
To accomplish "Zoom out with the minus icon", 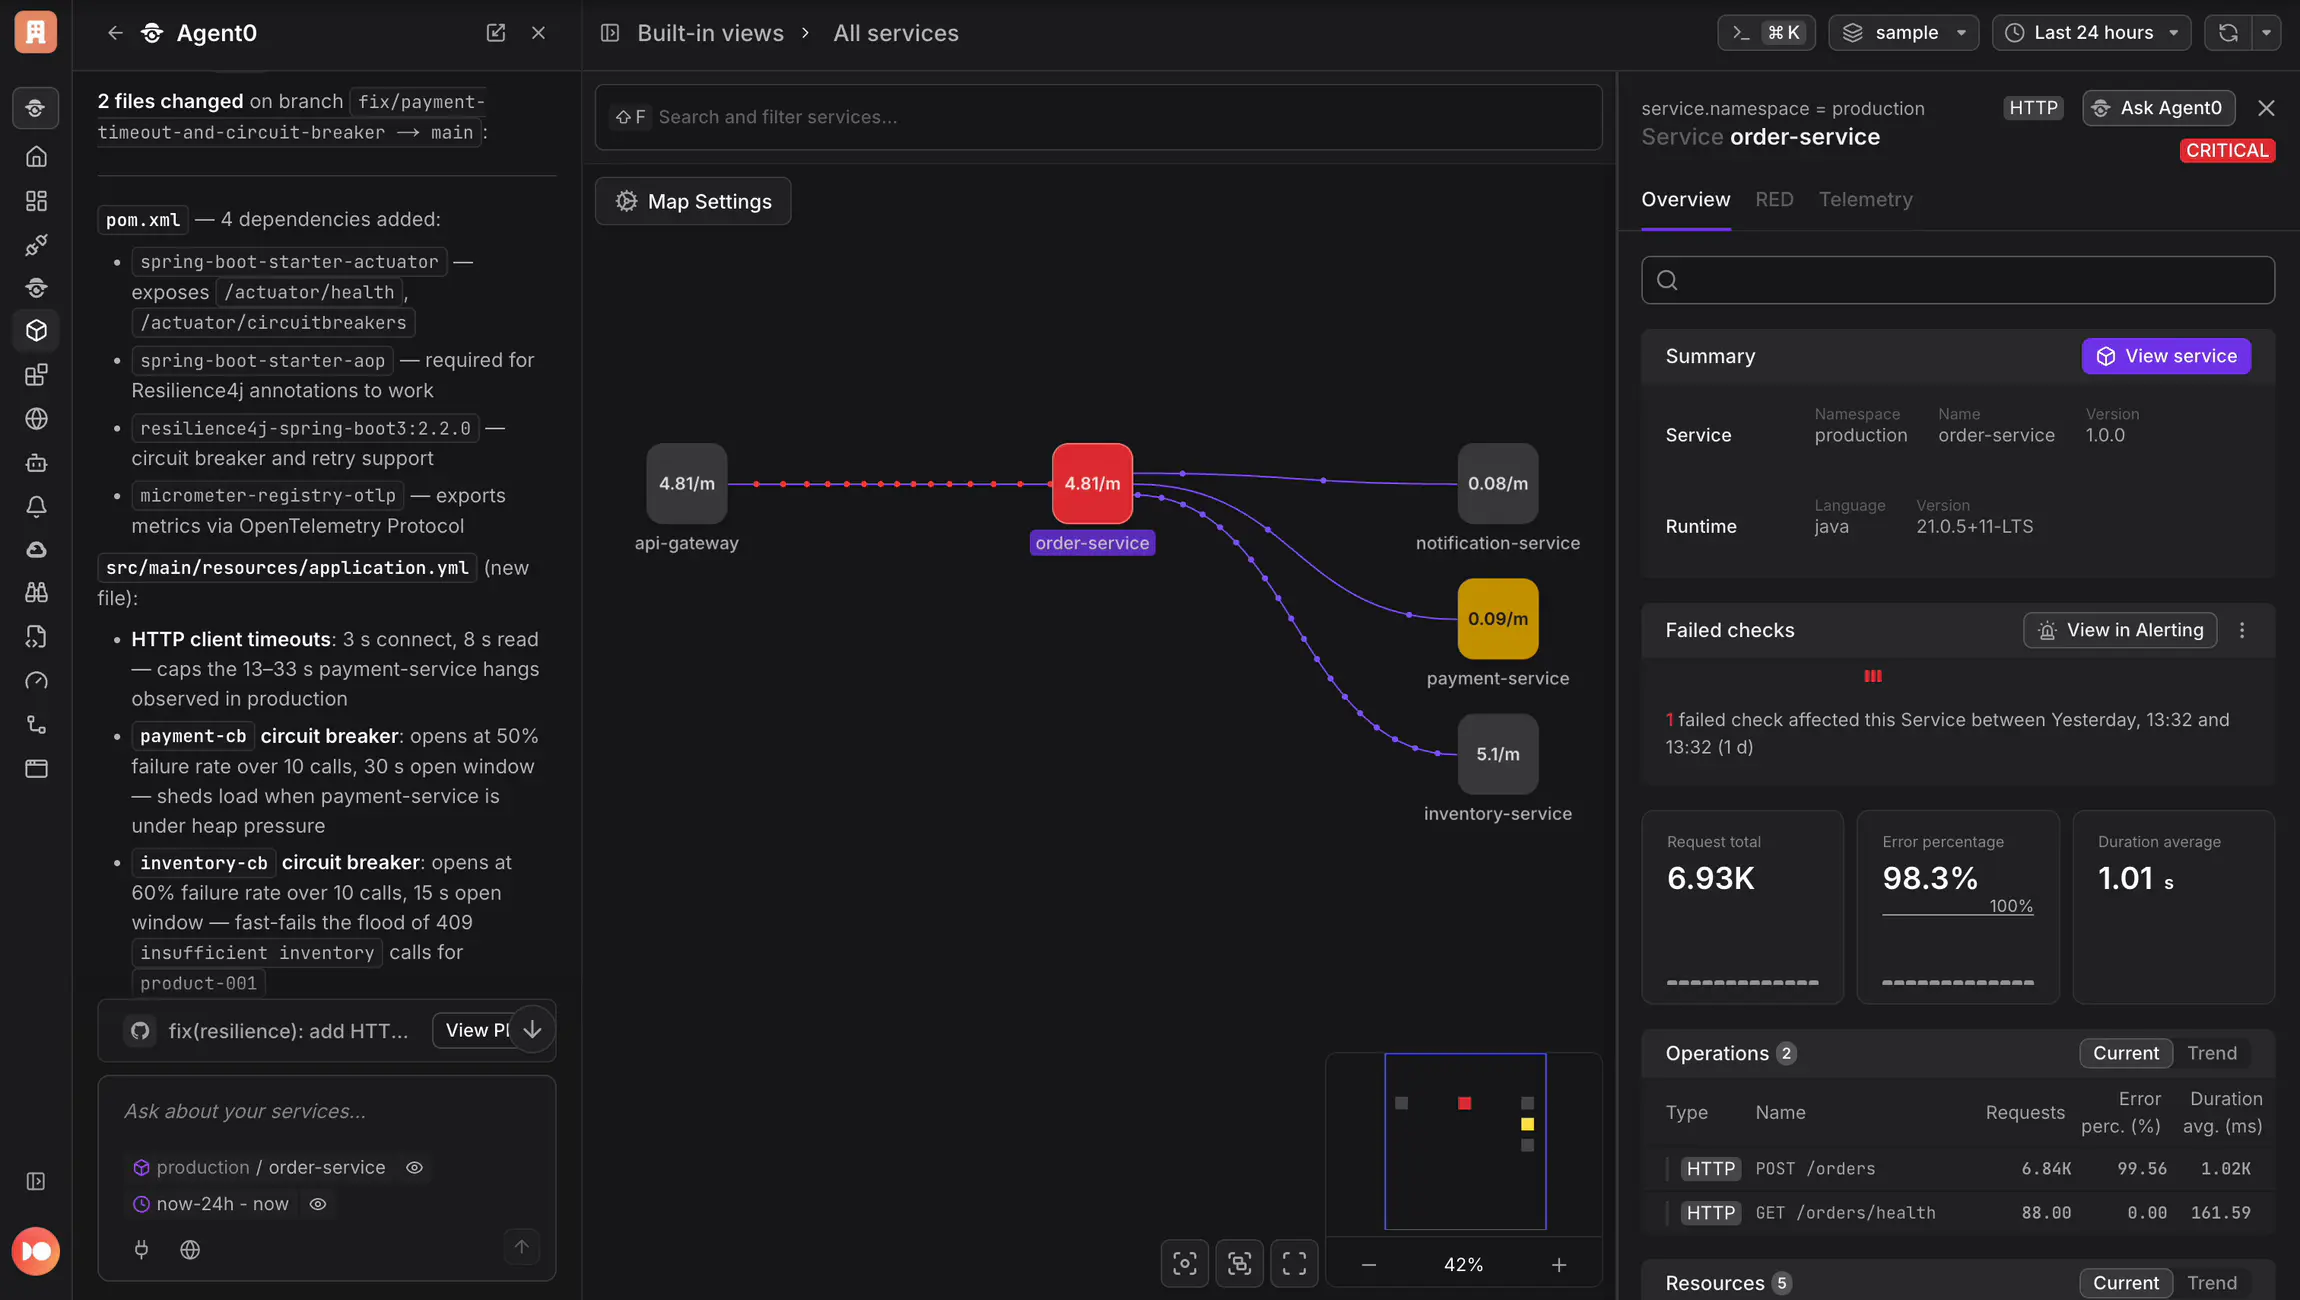I will pos(1369,1265).
